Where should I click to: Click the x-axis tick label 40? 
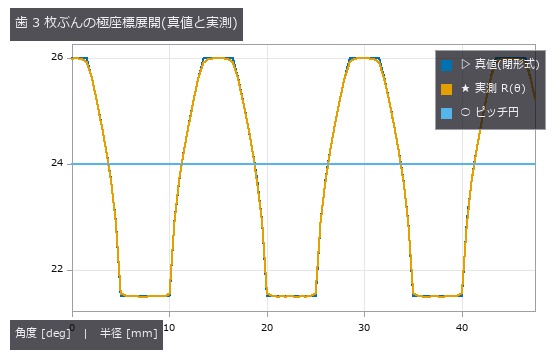click(462, 328)
